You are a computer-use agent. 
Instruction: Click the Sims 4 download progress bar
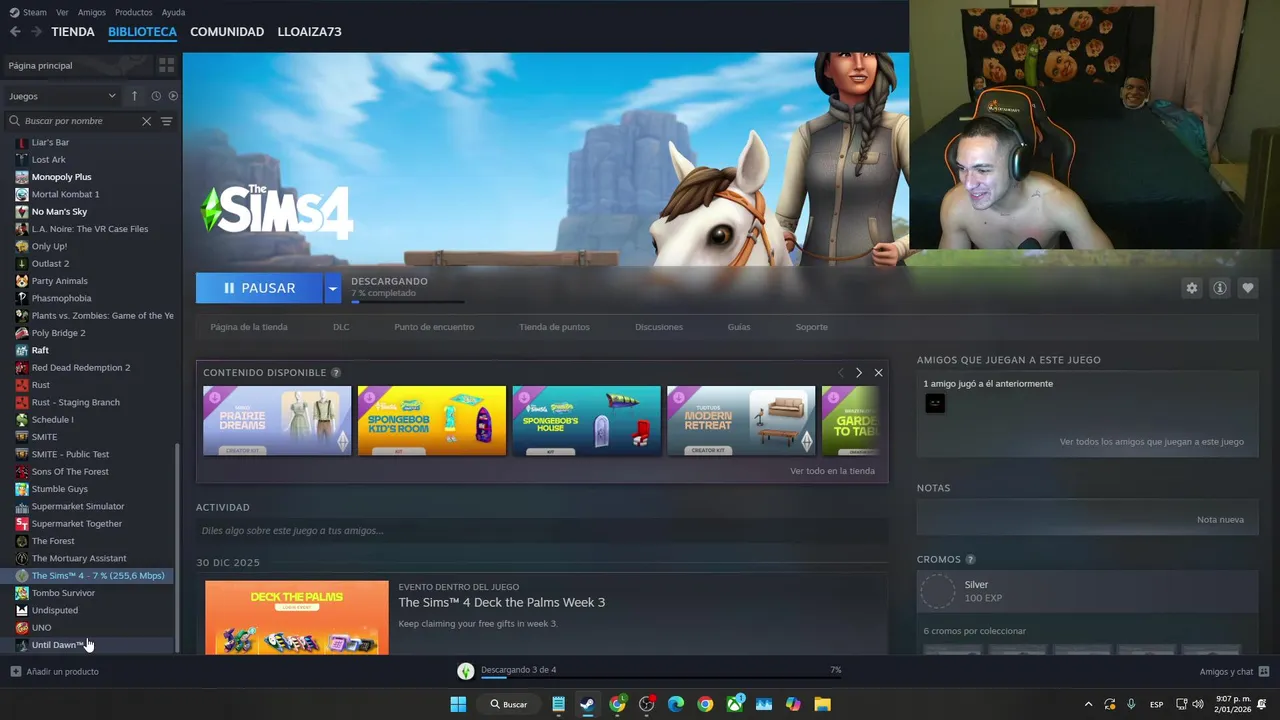tap(407, 301)
